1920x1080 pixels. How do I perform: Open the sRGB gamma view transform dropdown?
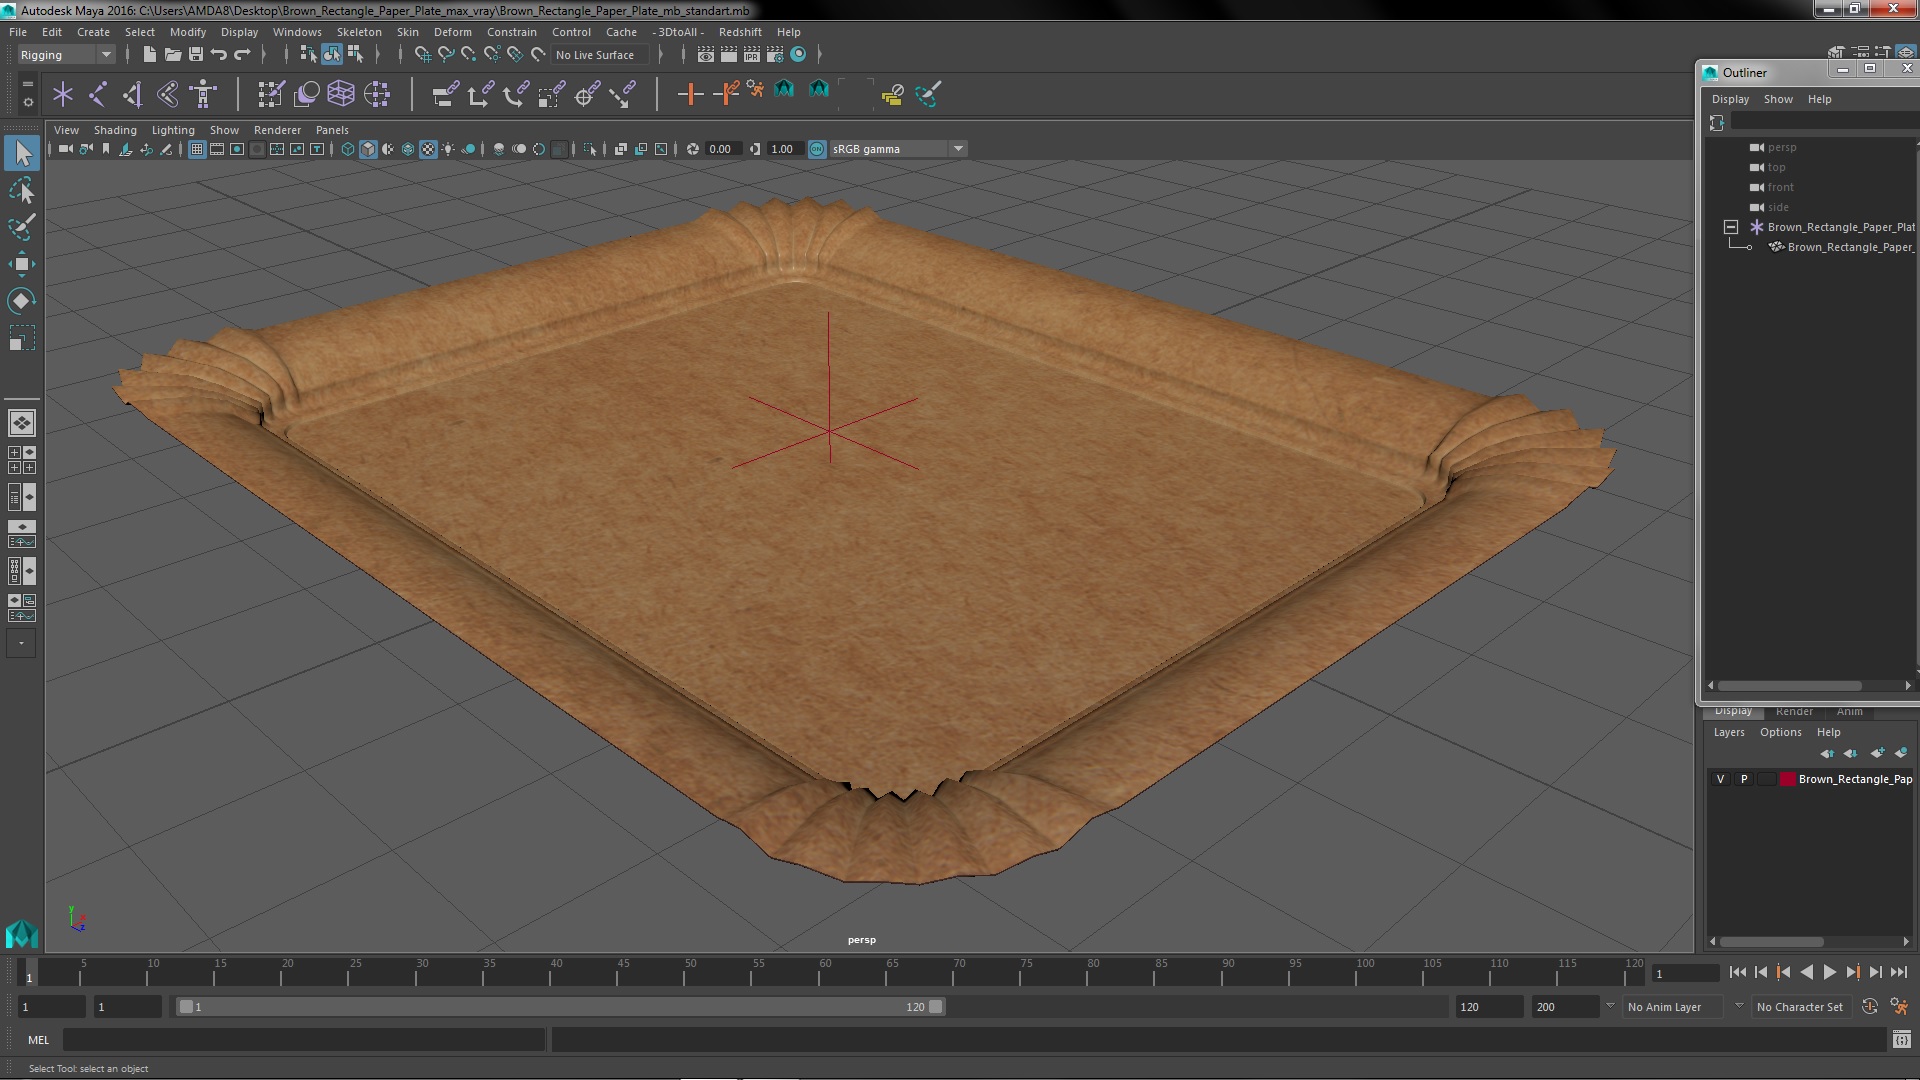click(898, 149)
